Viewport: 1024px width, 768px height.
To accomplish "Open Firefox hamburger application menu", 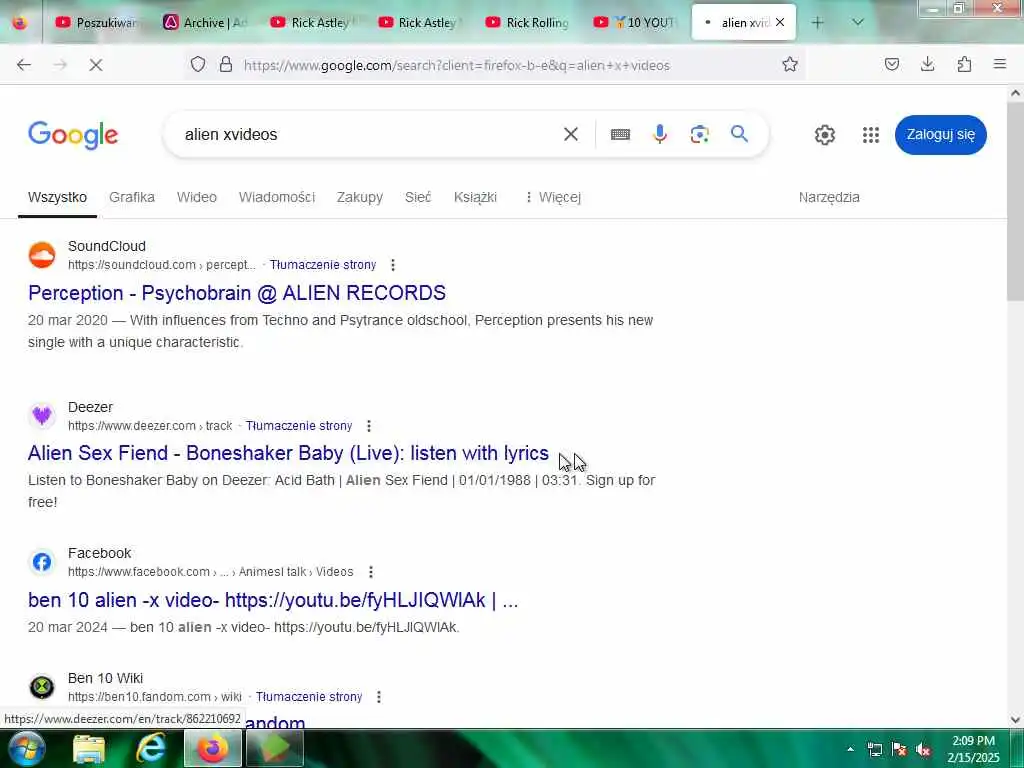I will [x=1000, y=65].
